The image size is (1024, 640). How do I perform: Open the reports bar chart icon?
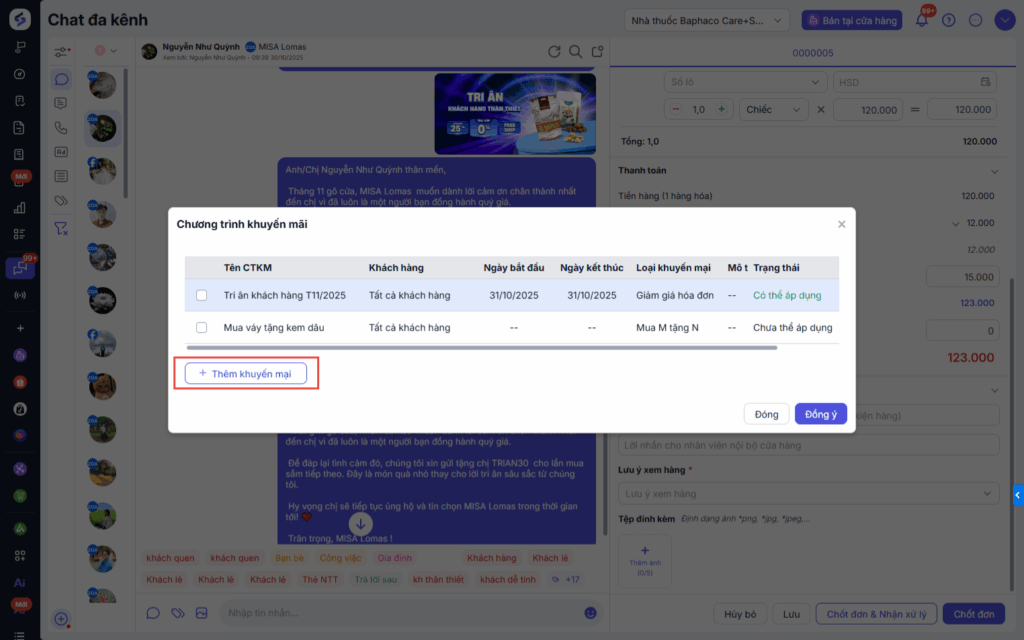20,208
